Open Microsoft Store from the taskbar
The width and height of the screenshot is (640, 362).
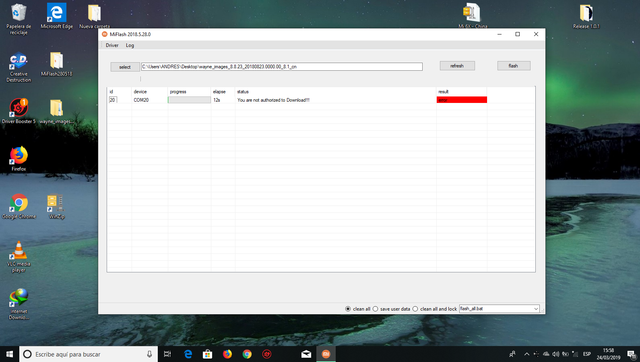pyautogui.click(x=207, y=354)
